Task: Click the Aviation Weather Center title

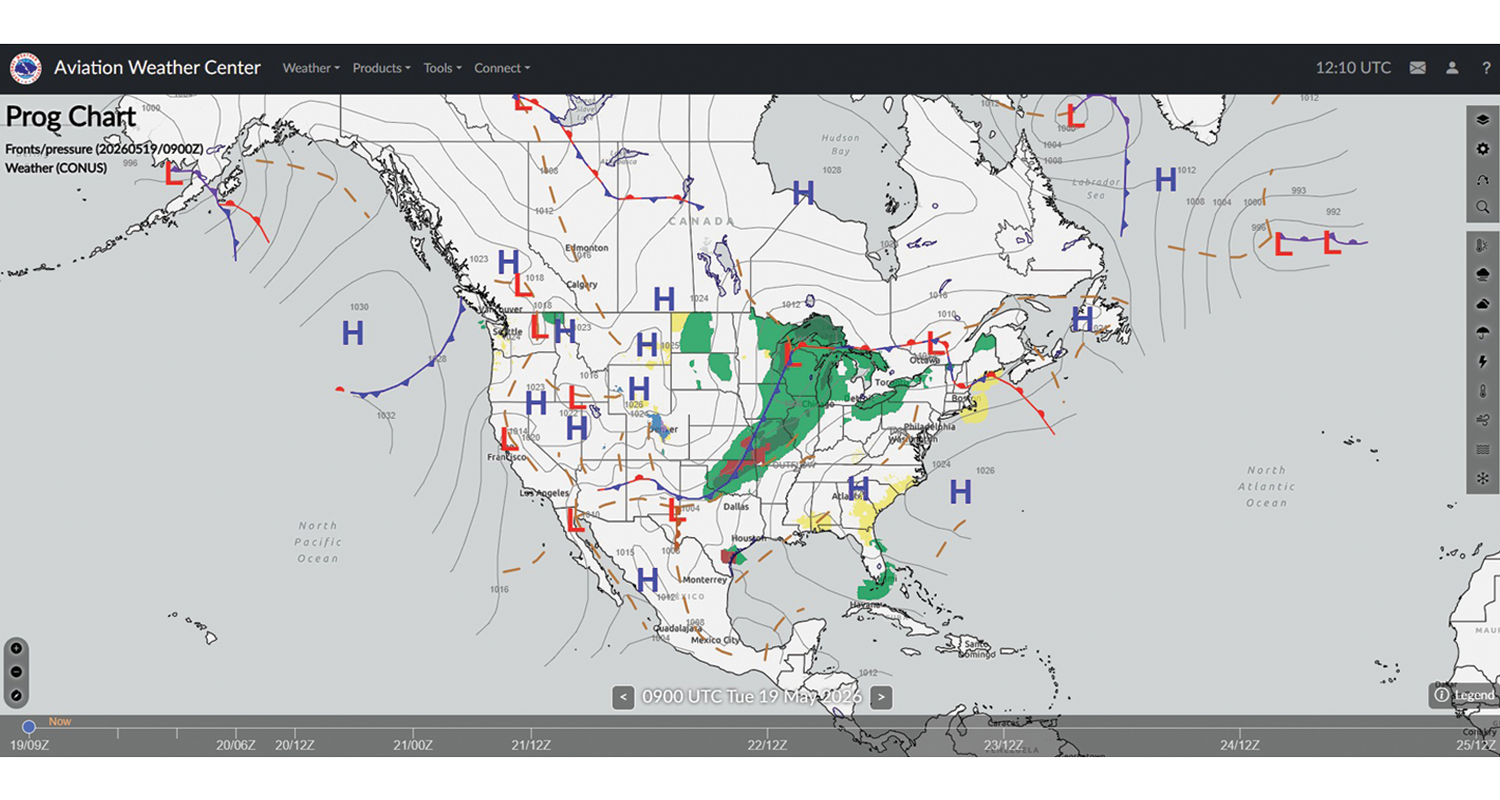Action: pyautogui.click(x=157, y=68)
